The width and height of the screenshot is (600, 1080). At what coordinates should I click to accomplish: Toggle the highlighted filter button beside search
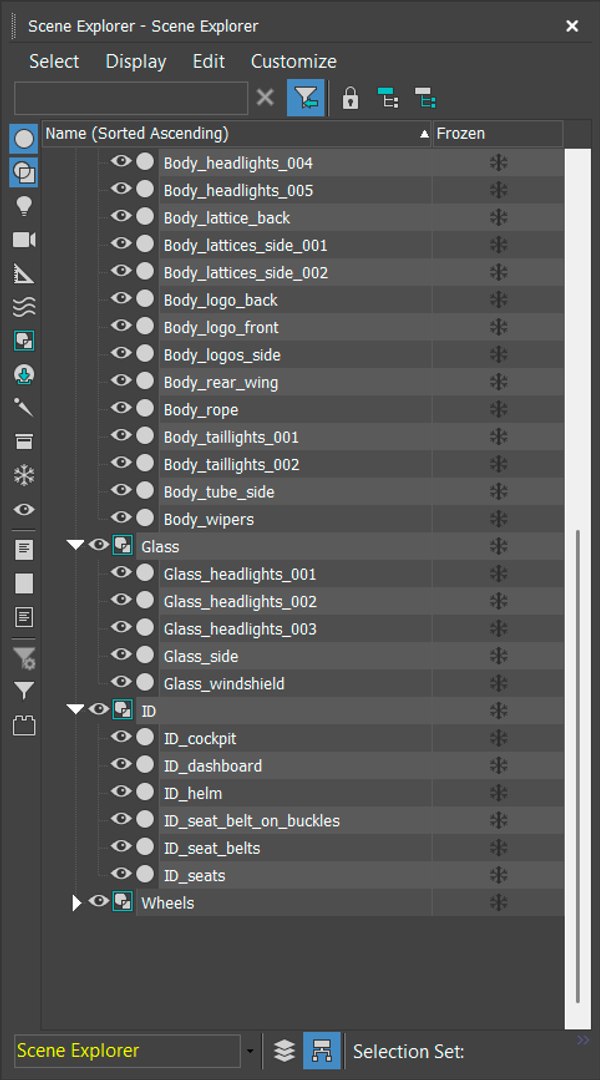tap(305, 98)
